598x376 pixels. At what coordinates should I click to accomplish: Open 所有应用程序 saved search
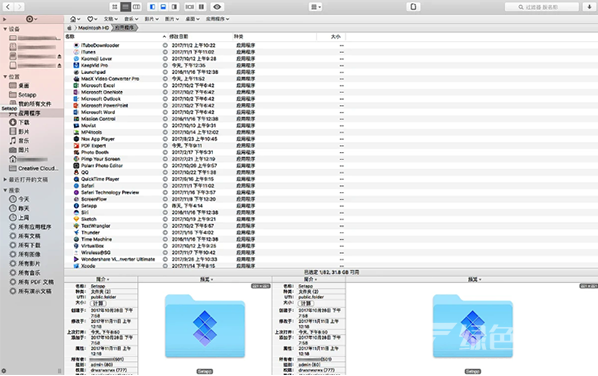tap(32, 227)
